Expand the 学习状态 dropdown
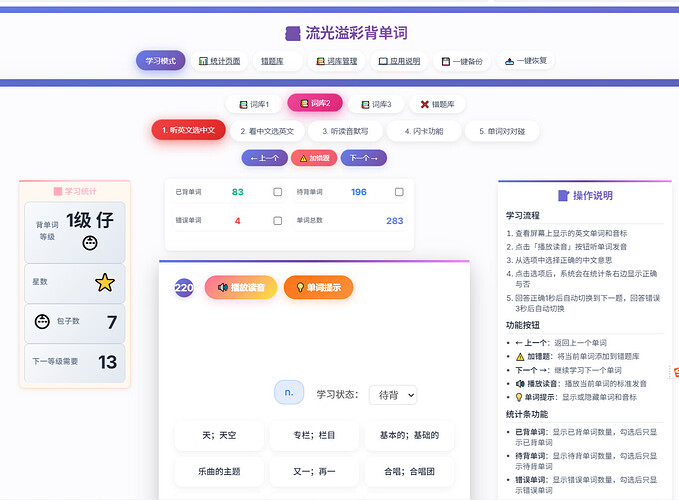Viewport: 679px width, 500px height. coord(392,395)
